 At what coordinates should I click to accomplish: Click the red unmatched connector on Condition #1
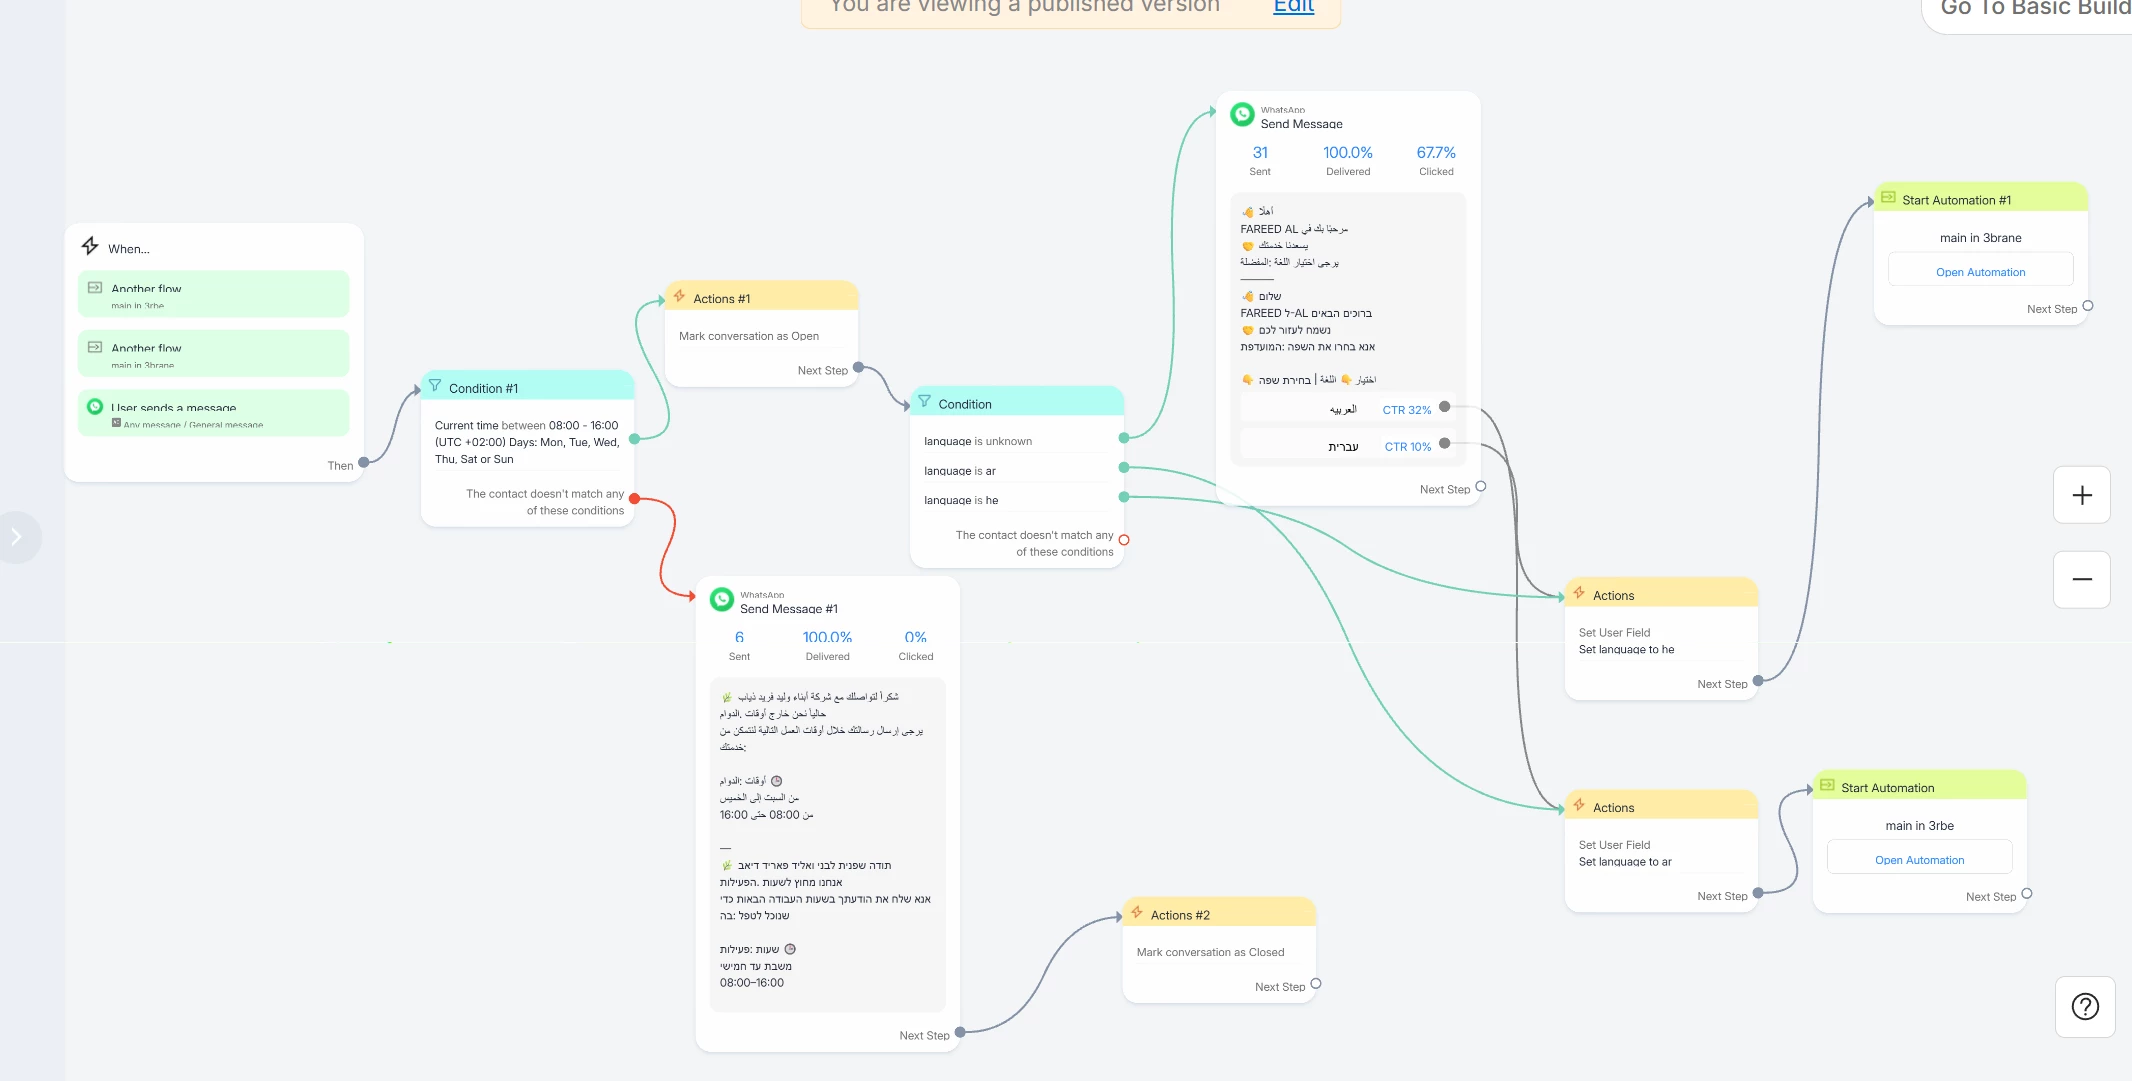click(634, 499)
